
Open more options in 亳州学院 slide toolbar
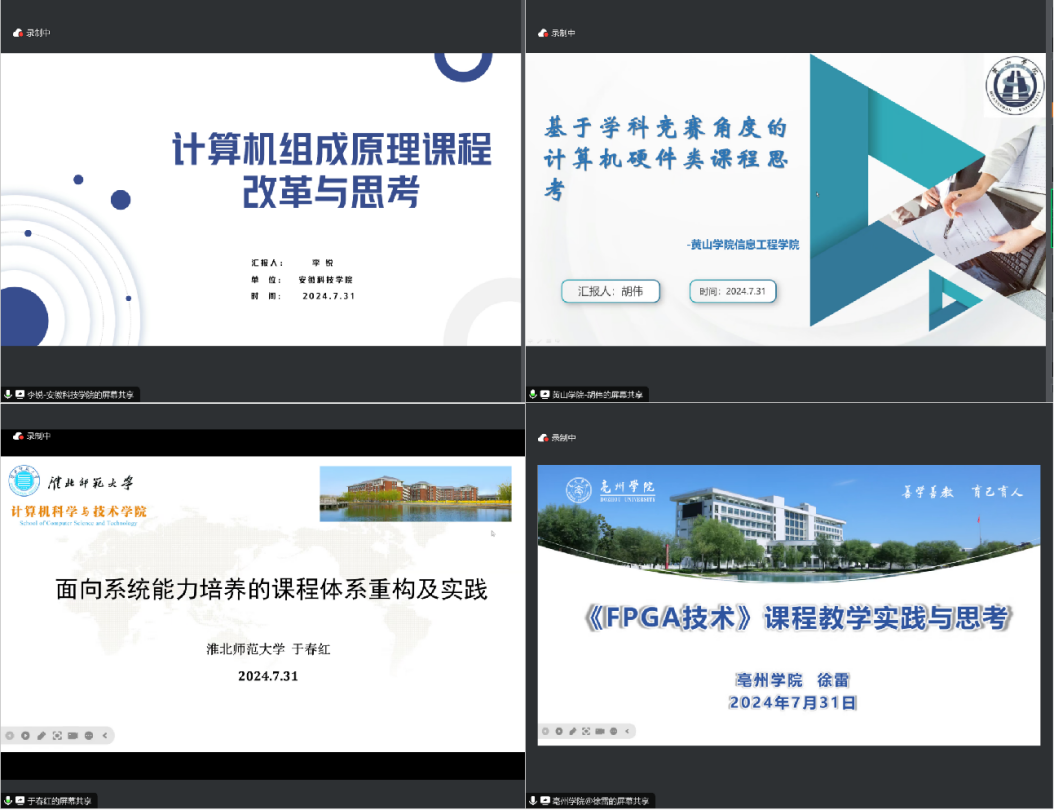tap(613, 731)
